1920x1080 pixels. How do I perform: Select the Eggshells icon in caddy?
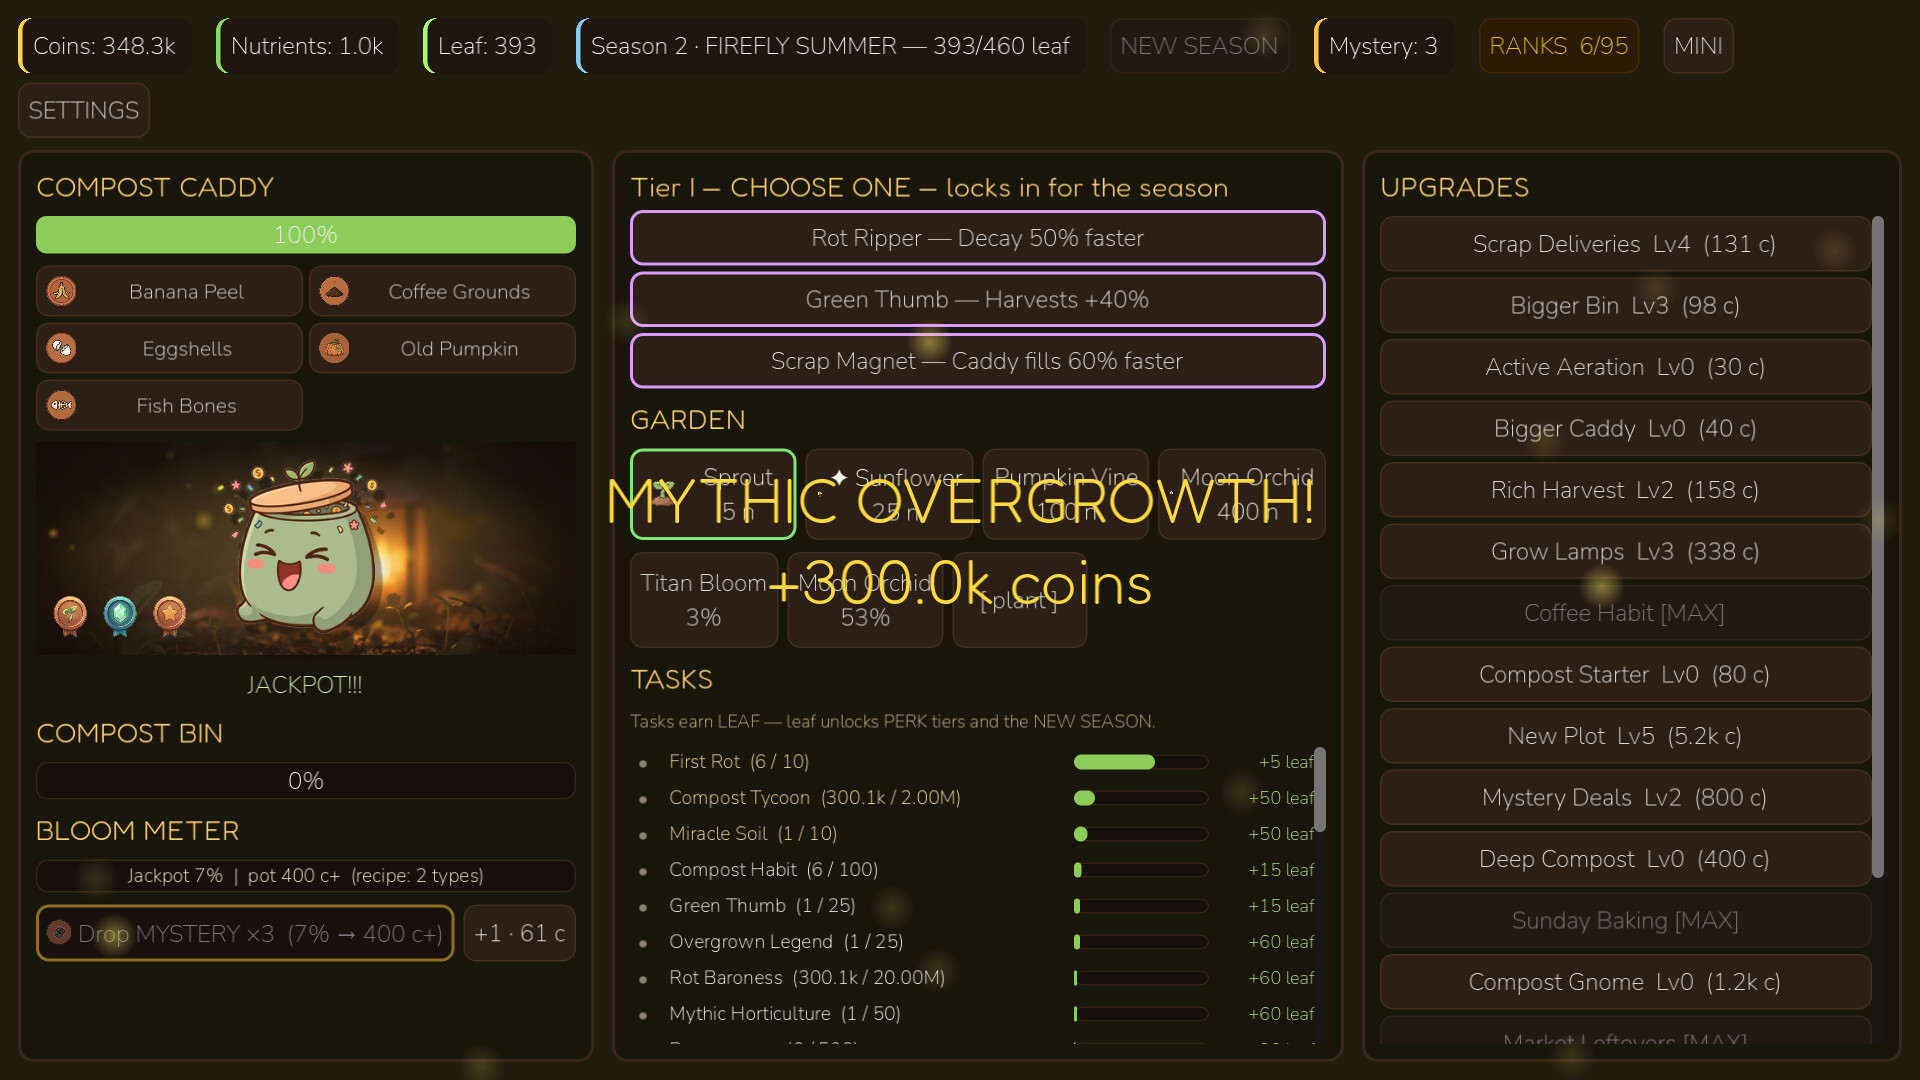pos(62,348)
